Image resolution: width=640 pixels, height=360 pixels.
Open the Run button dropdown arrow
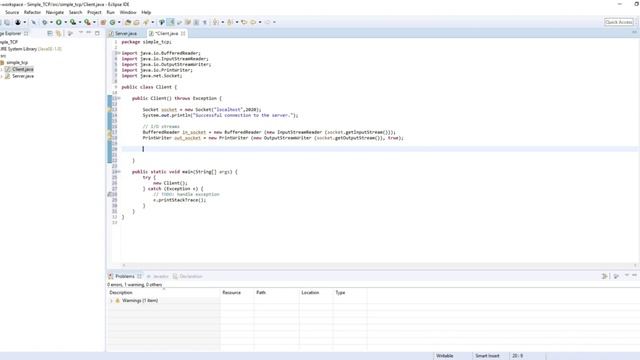65,22
